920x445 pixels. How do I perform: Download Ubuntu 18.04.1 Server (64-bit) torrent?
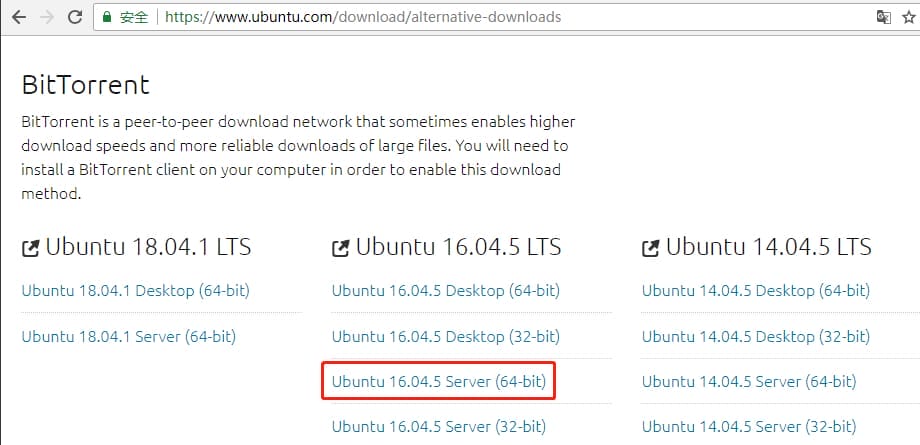tap(128, 336)
